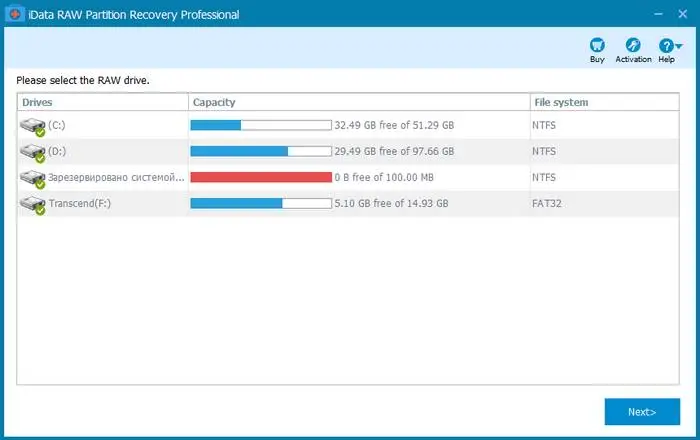700x440 pixels.
Task: Click the Buy label text
Action: click(x=597, y=59)
